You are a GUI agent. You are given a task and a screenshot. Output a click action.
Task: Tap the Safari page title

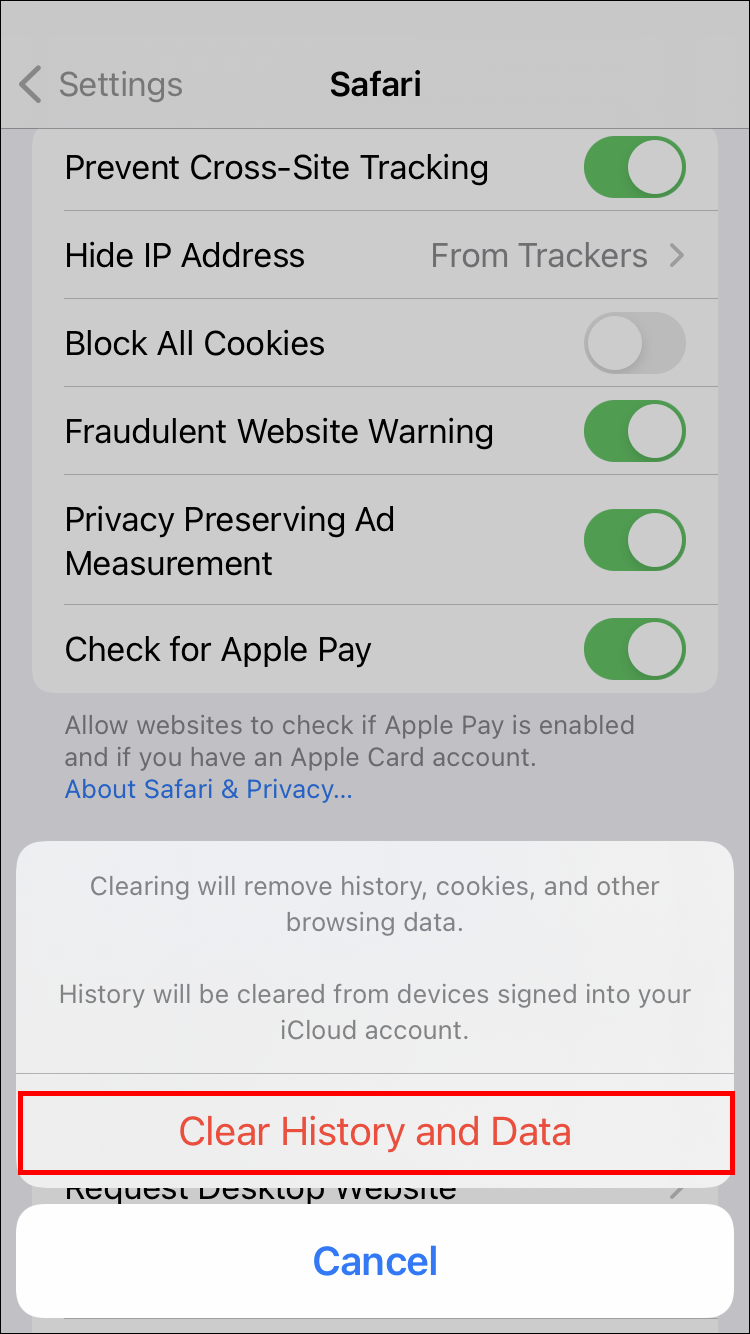[375, 84]
